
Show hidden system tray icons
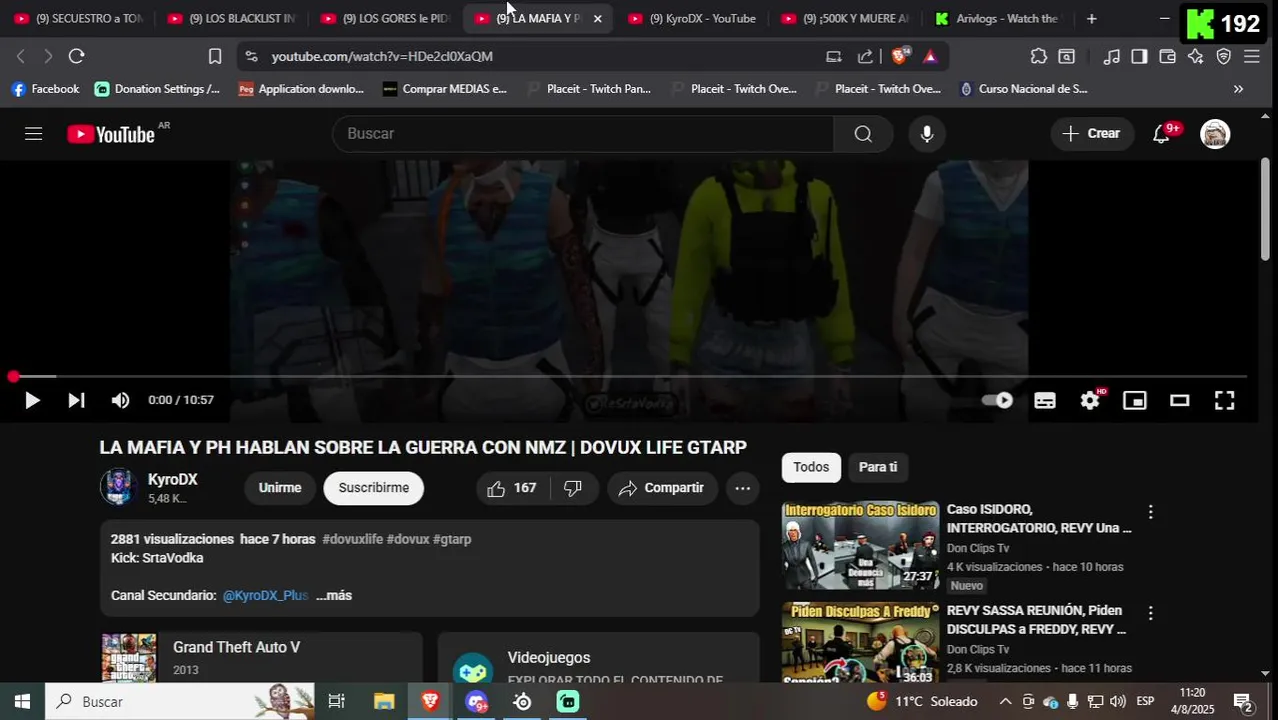(1005, 702)
